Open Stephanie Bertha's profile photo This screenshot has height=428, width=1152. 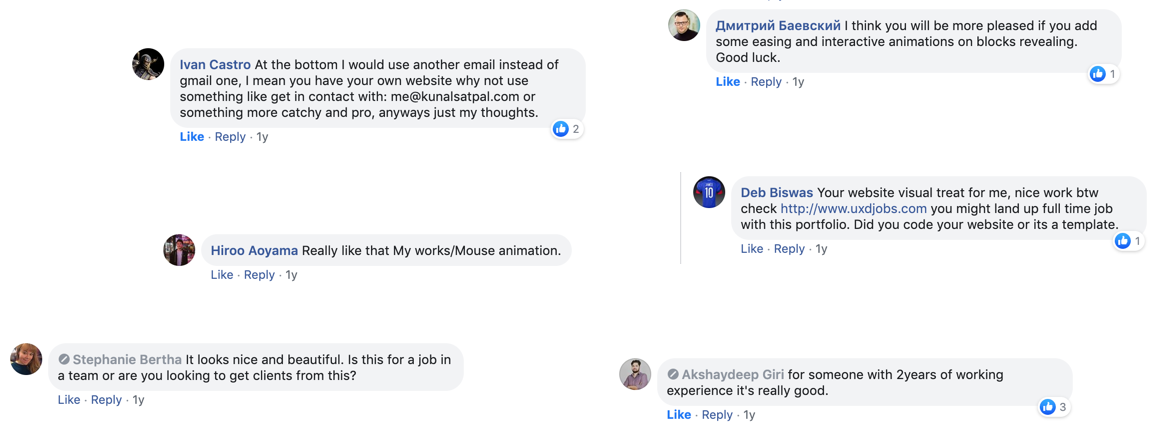coord(26,359)
